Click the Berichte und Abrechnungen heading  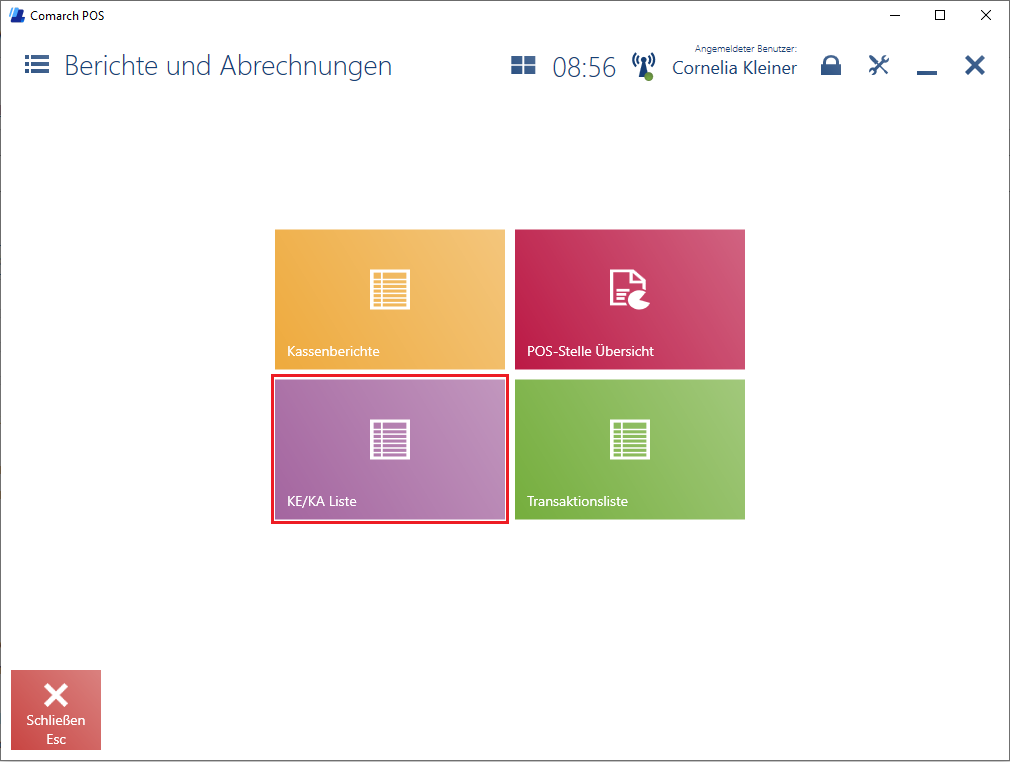point(228,67)
